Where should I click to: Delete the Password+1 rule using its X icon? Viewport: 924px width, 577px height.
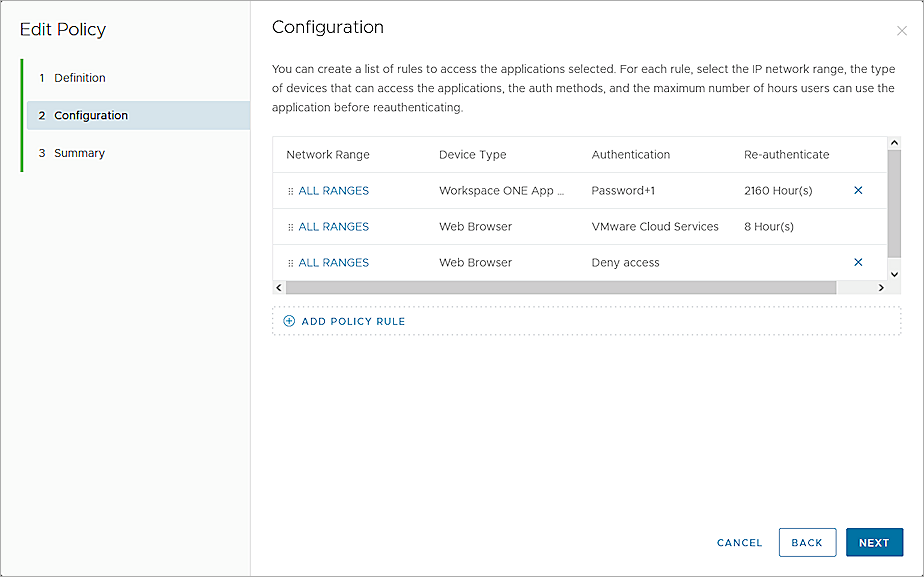pyautogui.click(x=858, y=190)
